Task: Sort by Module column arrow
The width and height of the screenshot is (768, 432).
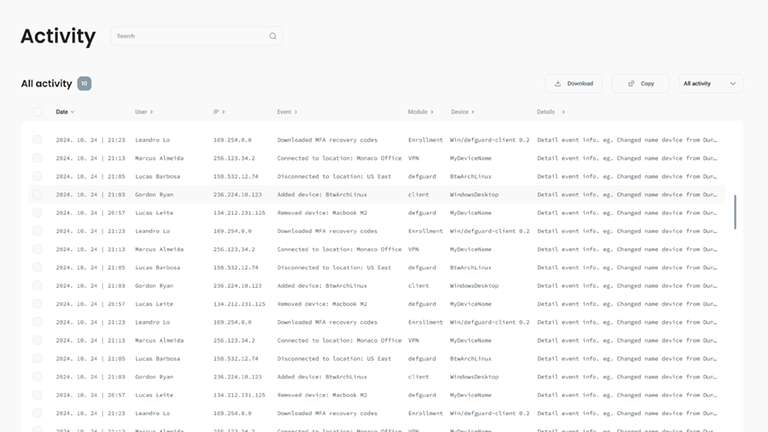Action: pyautogui.click(x=432, y=112)
